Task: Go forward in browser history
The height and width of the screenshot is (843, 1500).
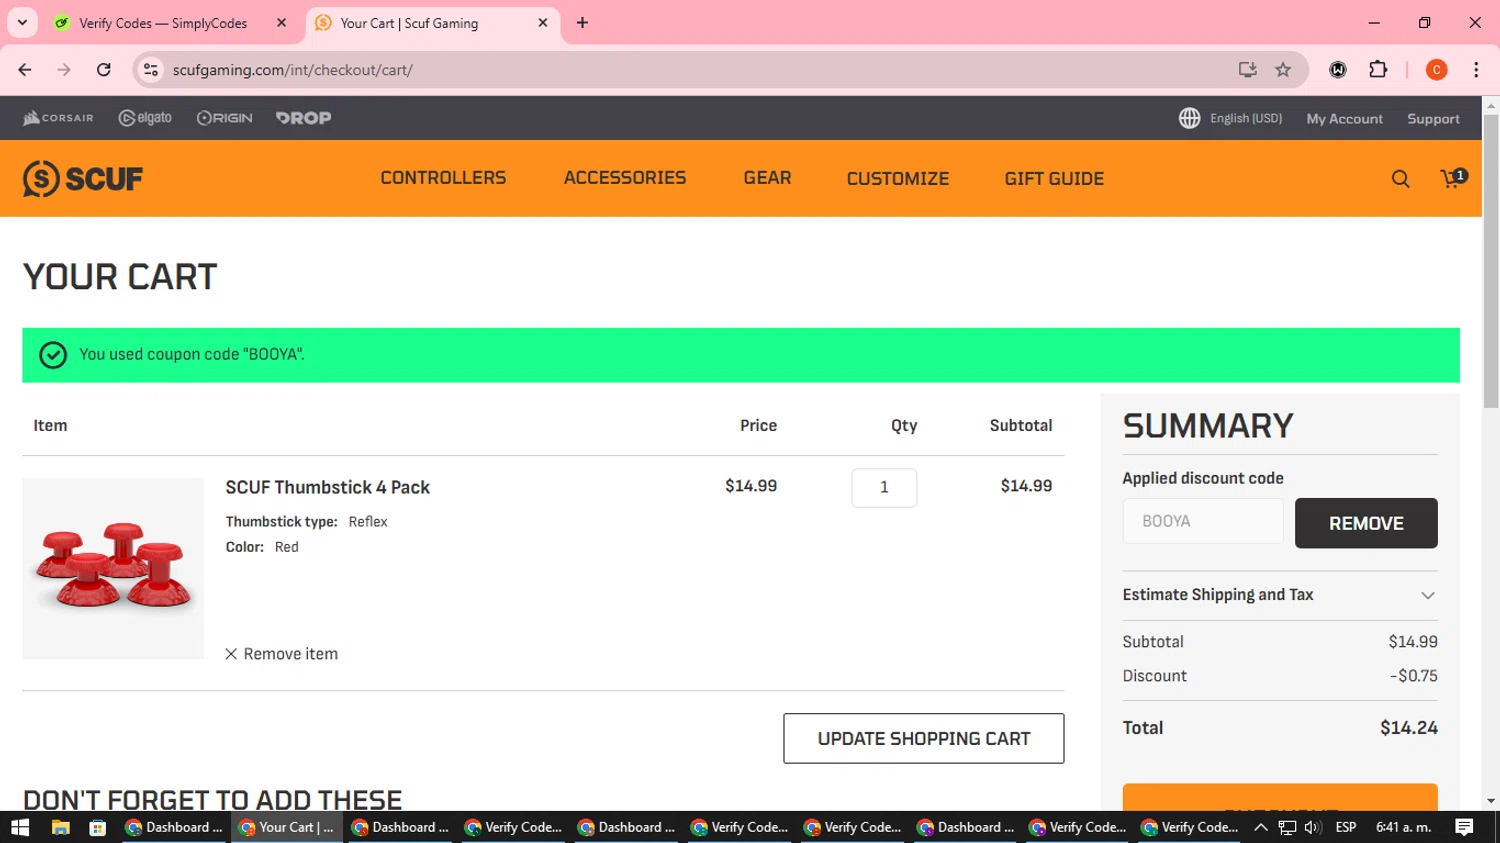Action: pyautogui.click(x=64, y=70)
